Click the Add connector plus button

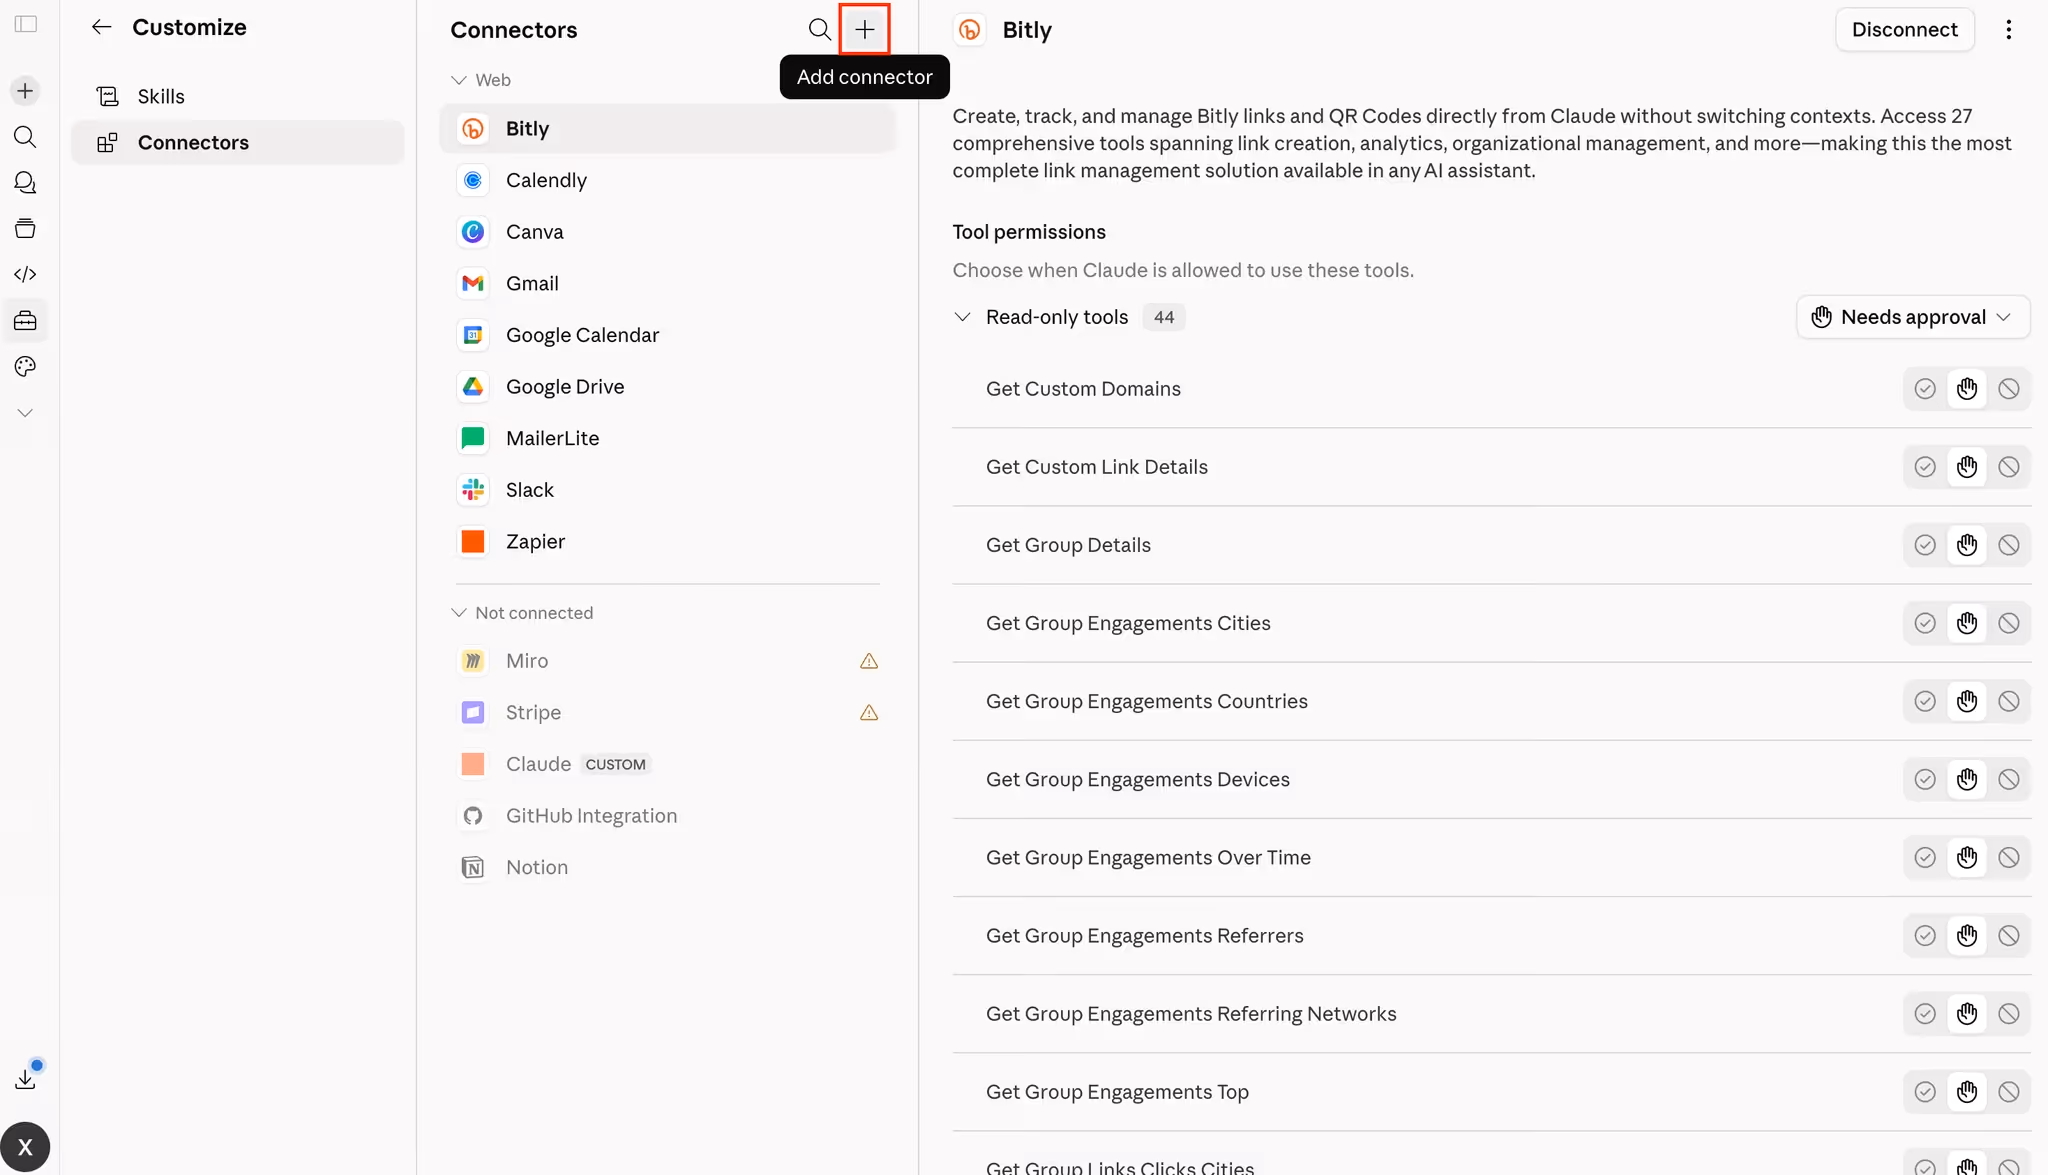click(x=865, y=29)
